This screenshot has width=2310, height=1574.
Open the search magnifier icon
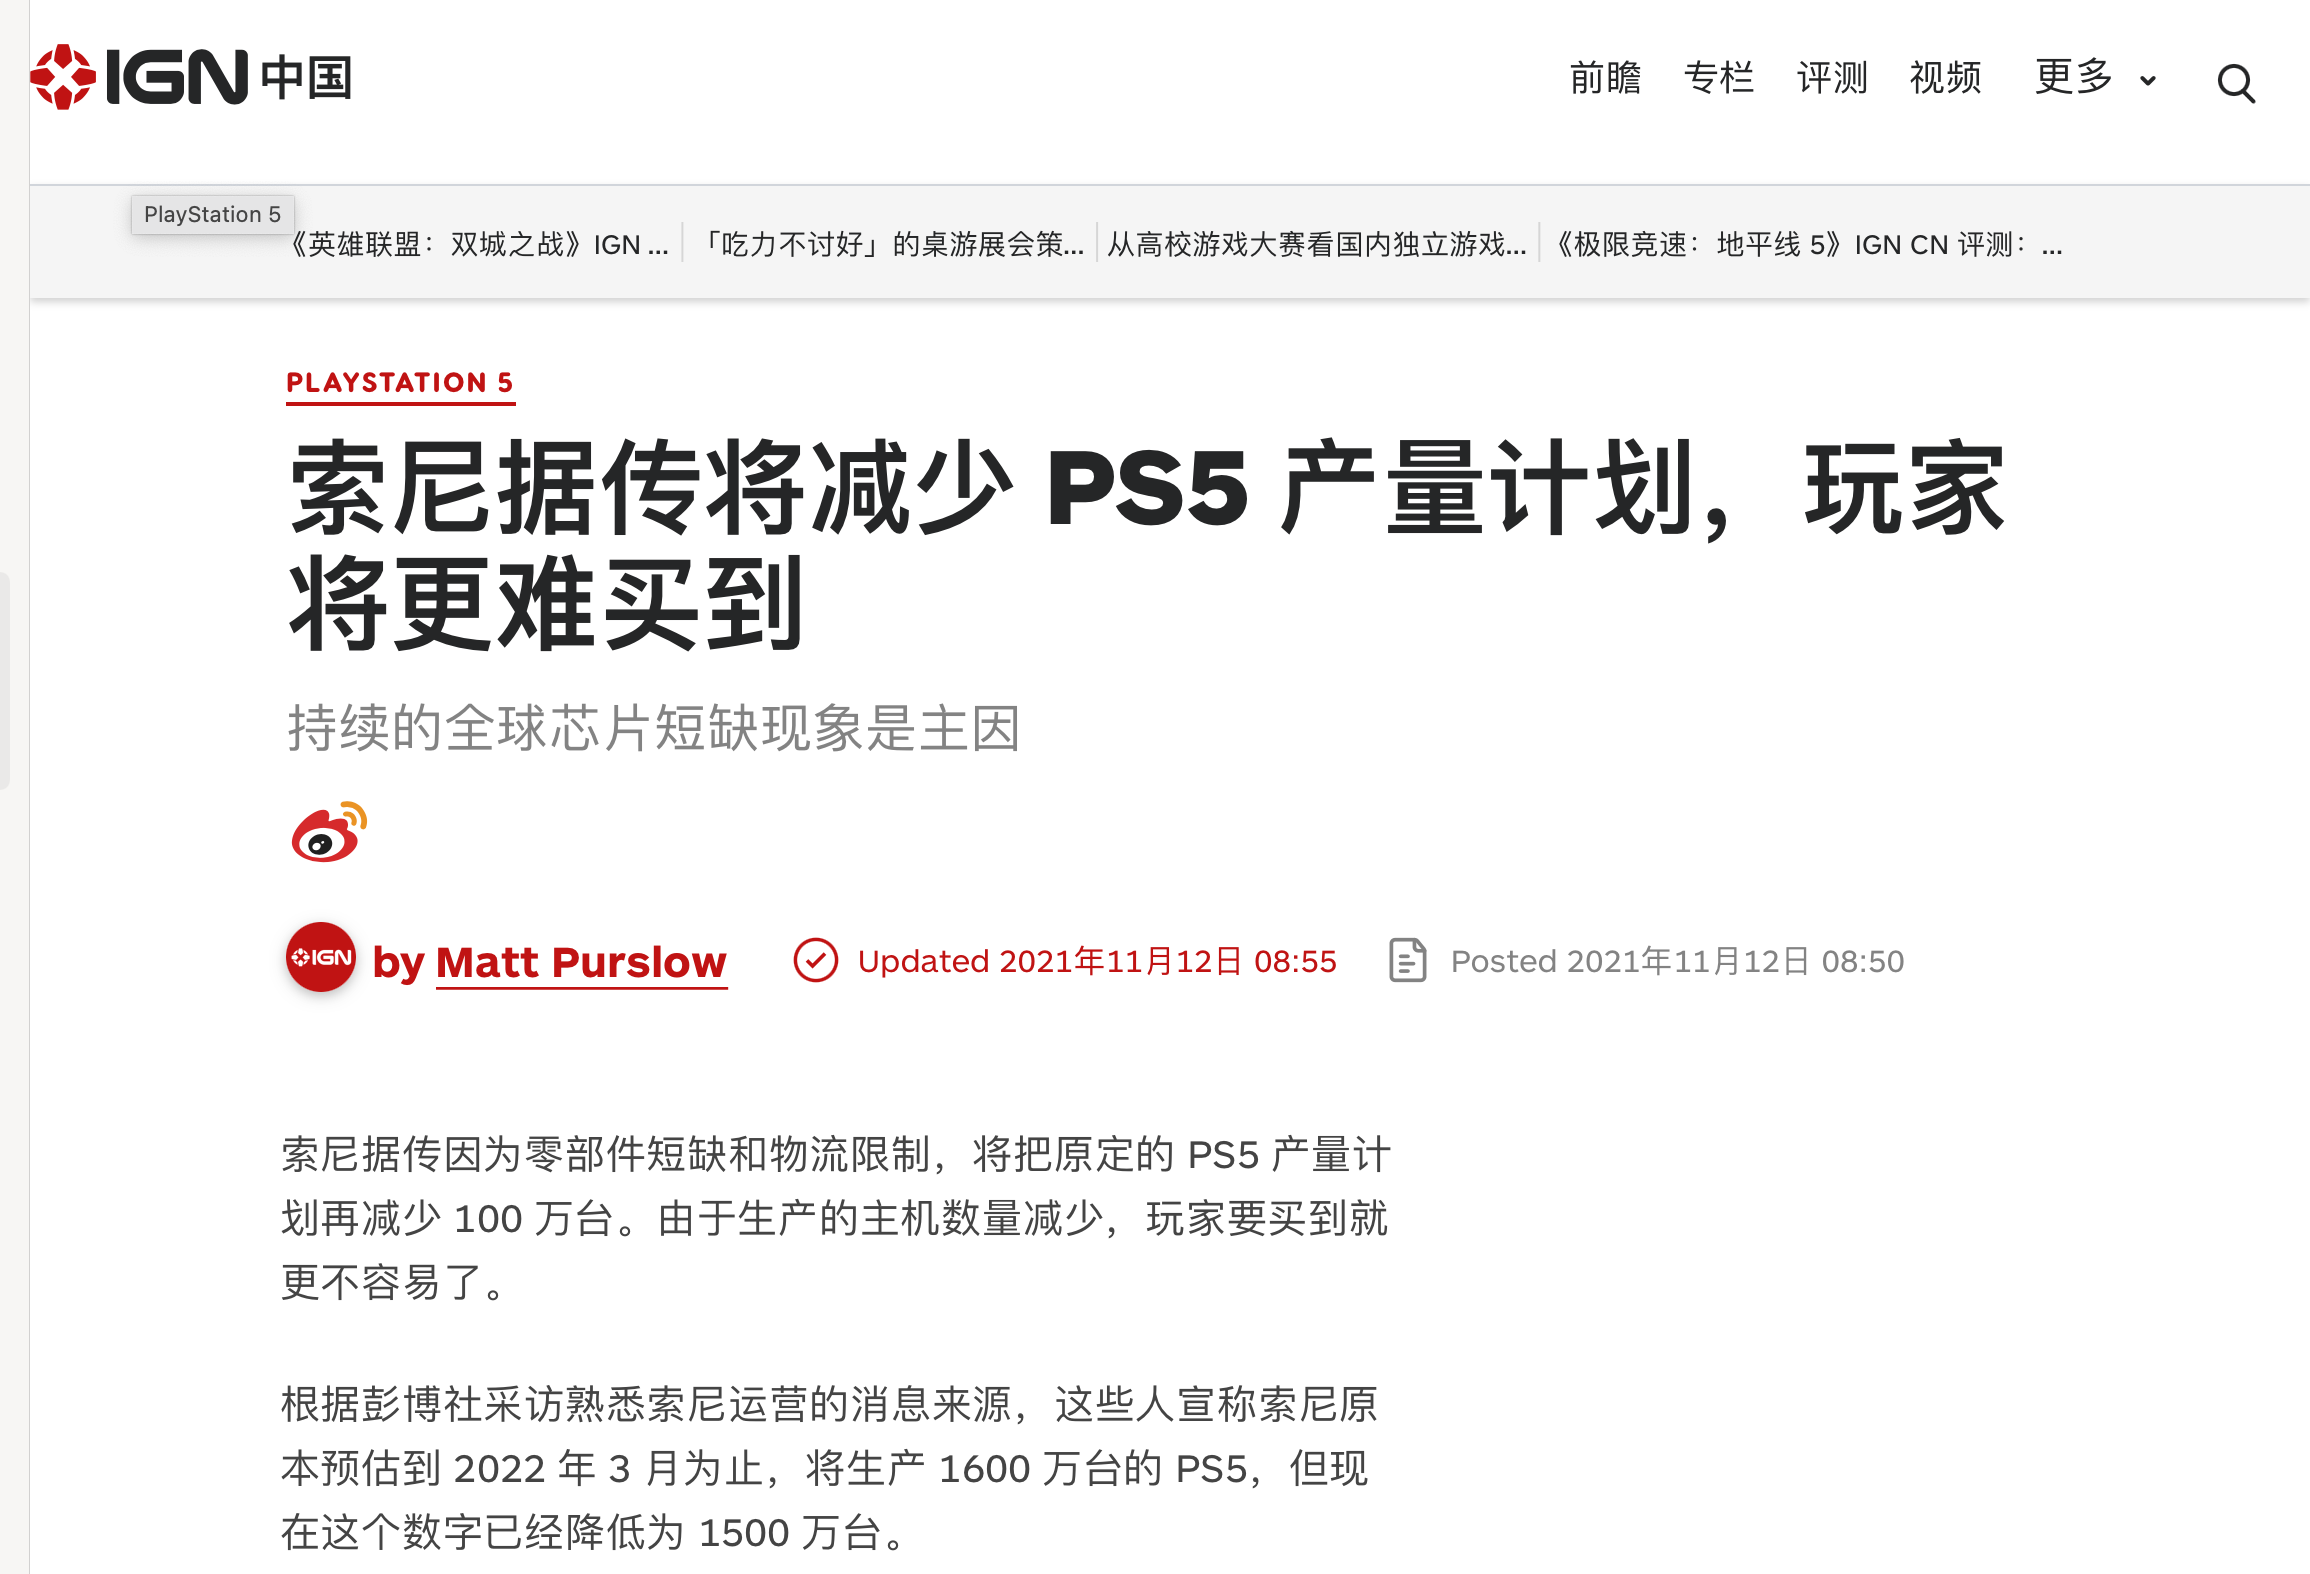pyautogui.click(x=2236, y=84)
